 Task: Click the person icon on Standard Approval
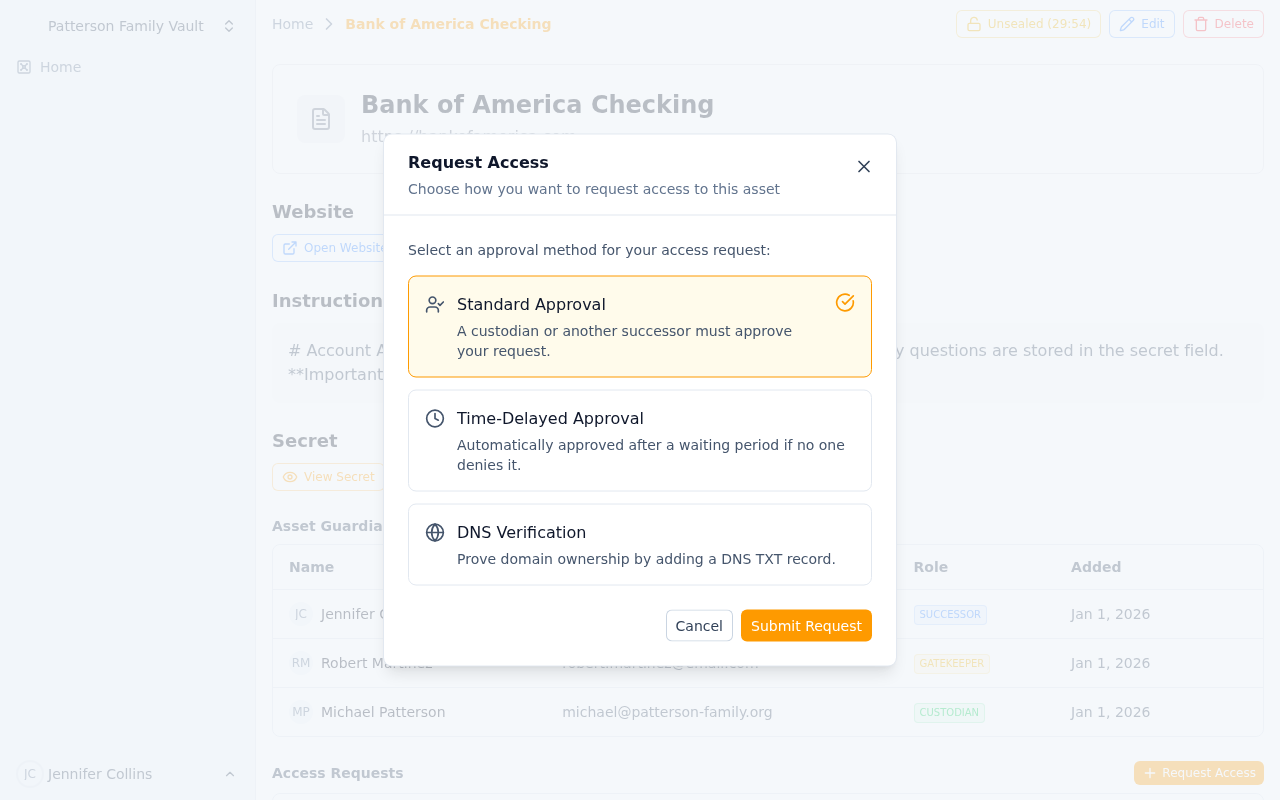point(434,303)
